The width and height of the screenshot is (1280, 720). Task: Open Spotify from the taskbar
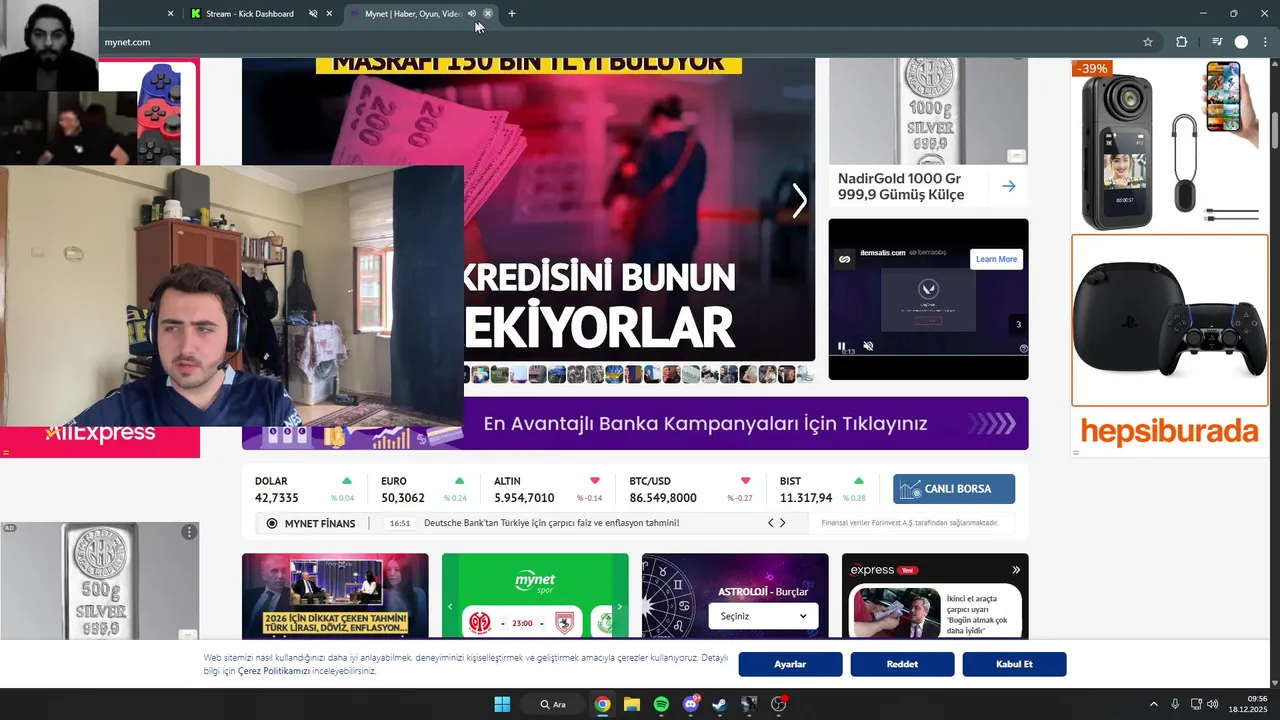661,704
